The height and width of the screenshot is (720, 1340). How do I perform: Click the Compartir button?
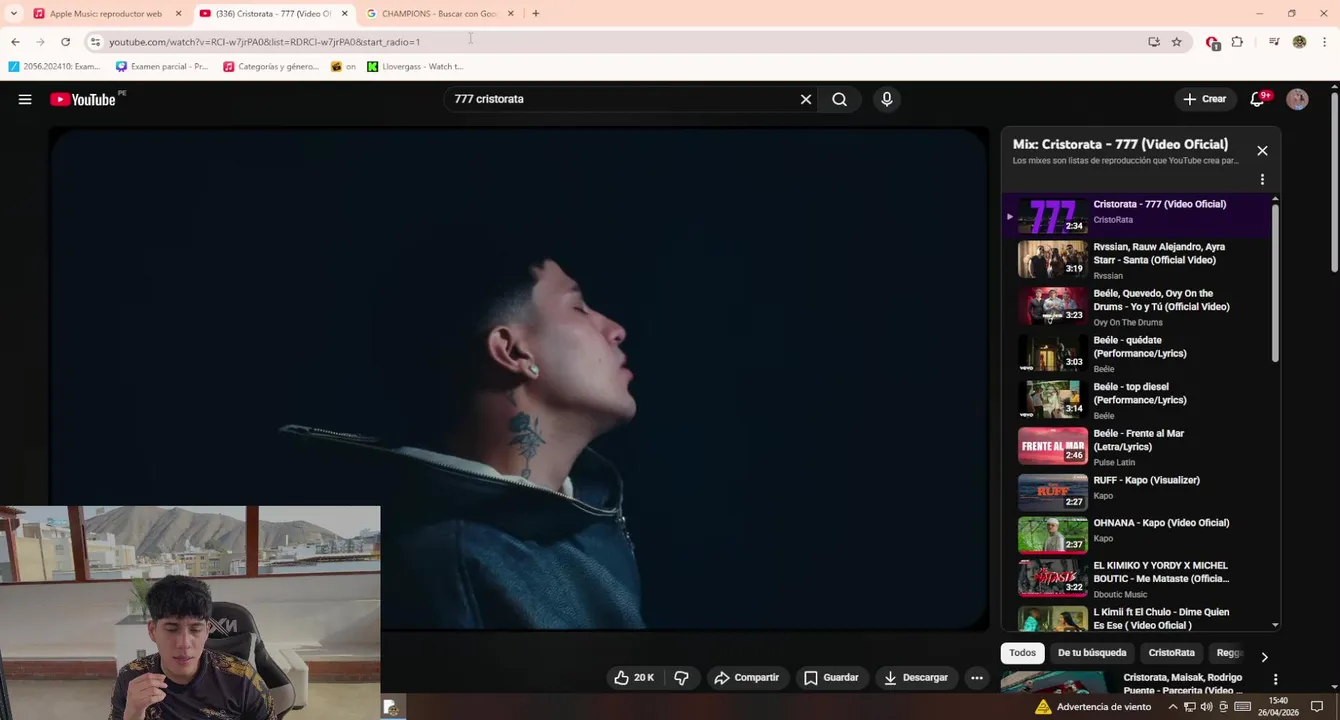tap(746, 677)
